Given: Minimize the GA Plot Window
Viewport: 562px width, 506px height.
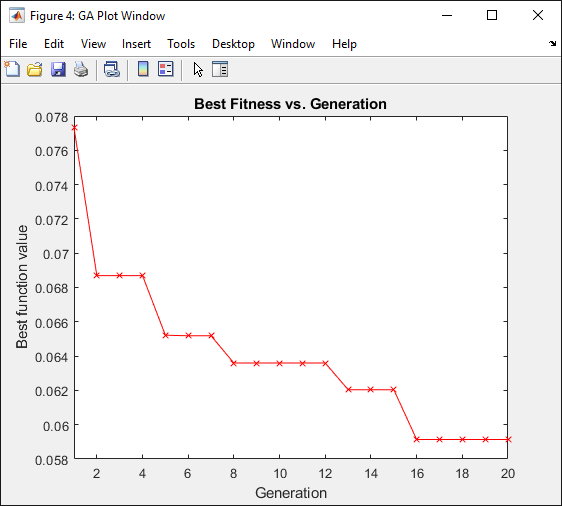Looking at the screenshot, I should 447,15.
